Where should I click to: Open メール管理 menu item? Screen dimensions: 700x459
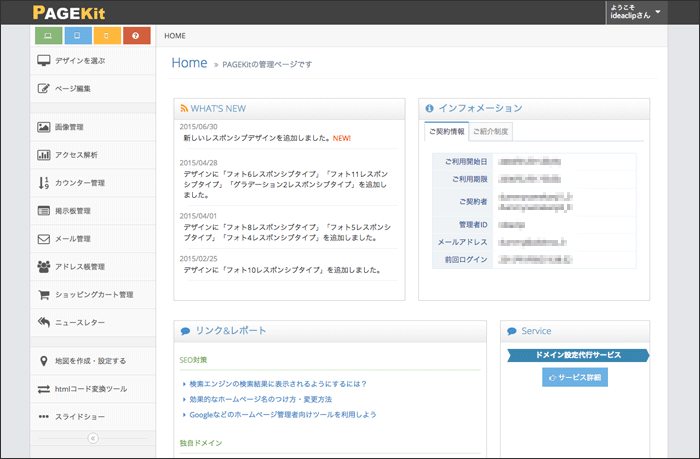click(x=93, y=239)
